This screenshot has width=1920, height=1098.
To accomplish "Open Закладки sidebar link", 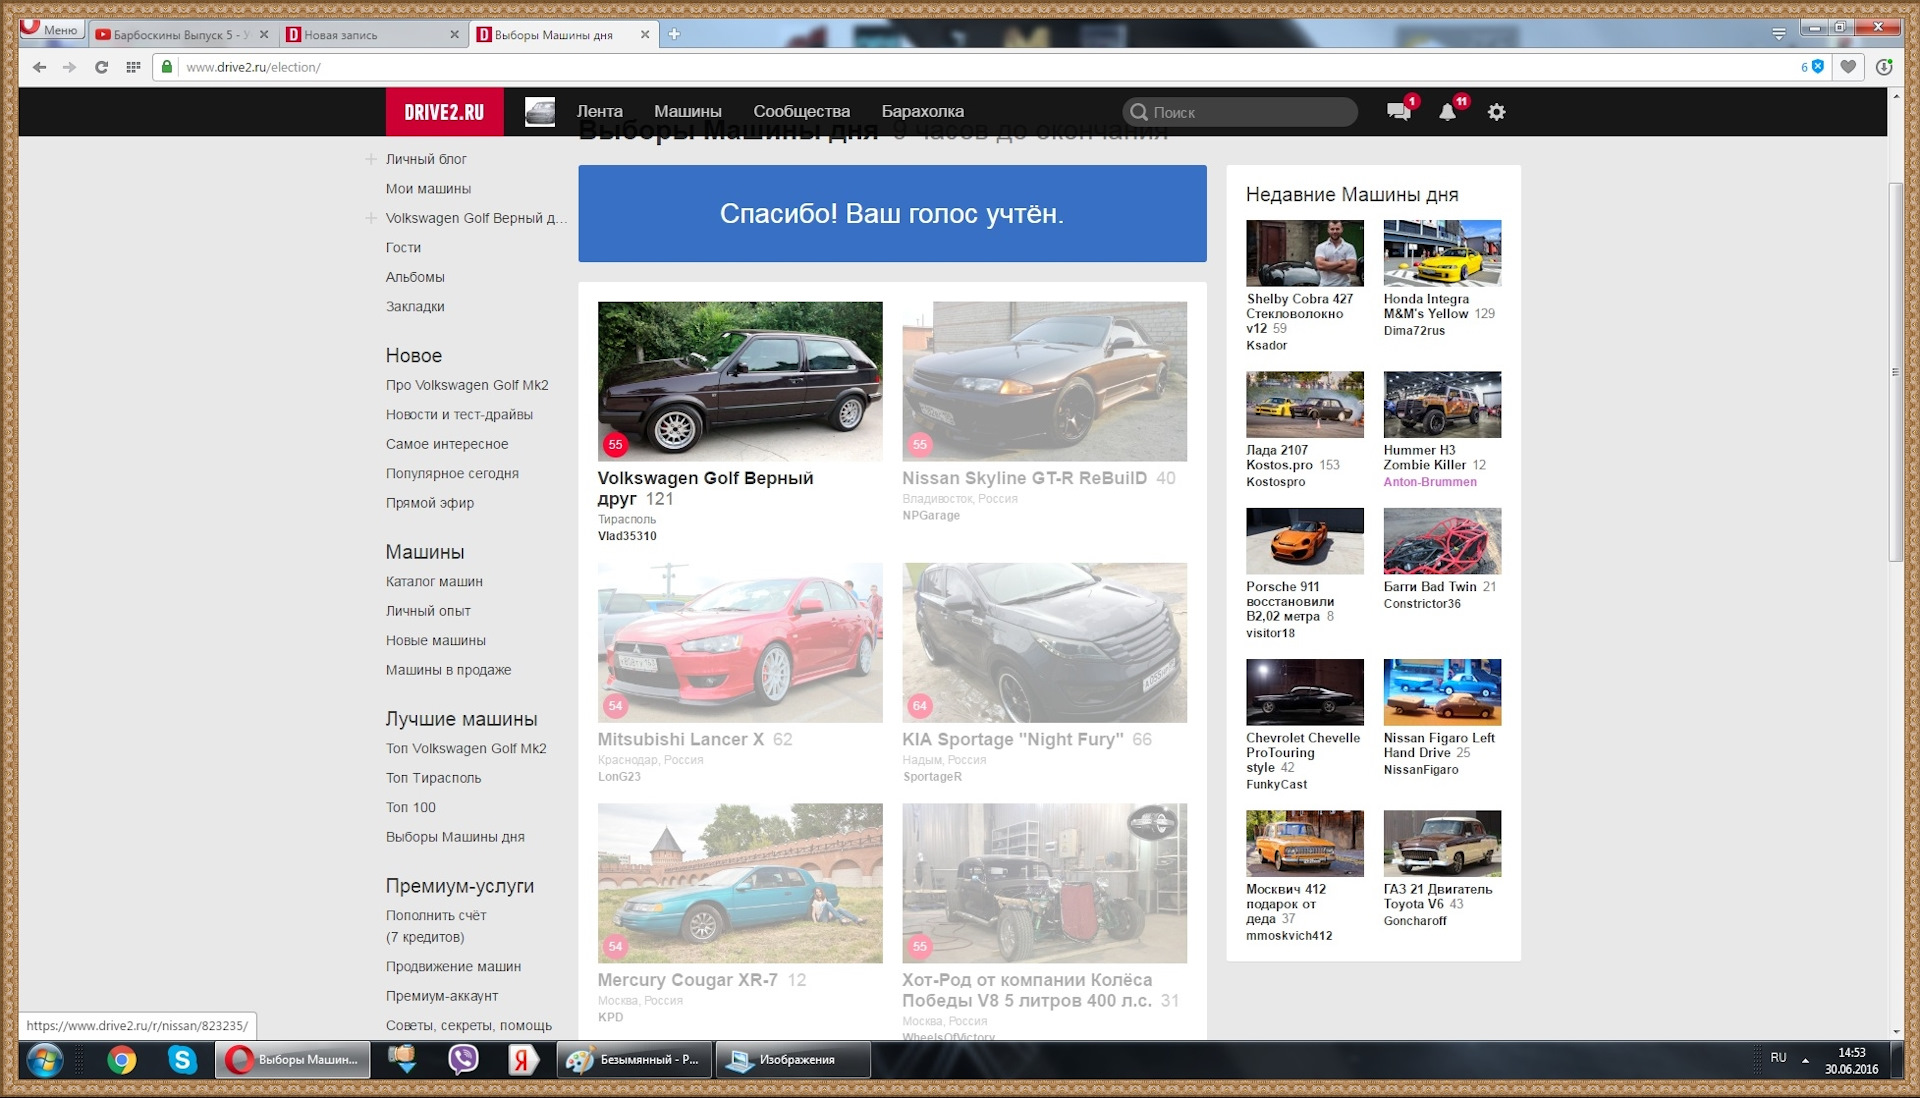I will tap(415, 307).
